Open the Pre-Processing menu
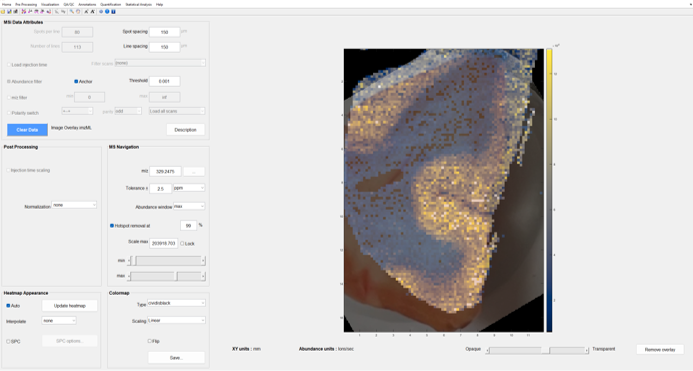This screenshot has width=693, height=371. point(26,4)
